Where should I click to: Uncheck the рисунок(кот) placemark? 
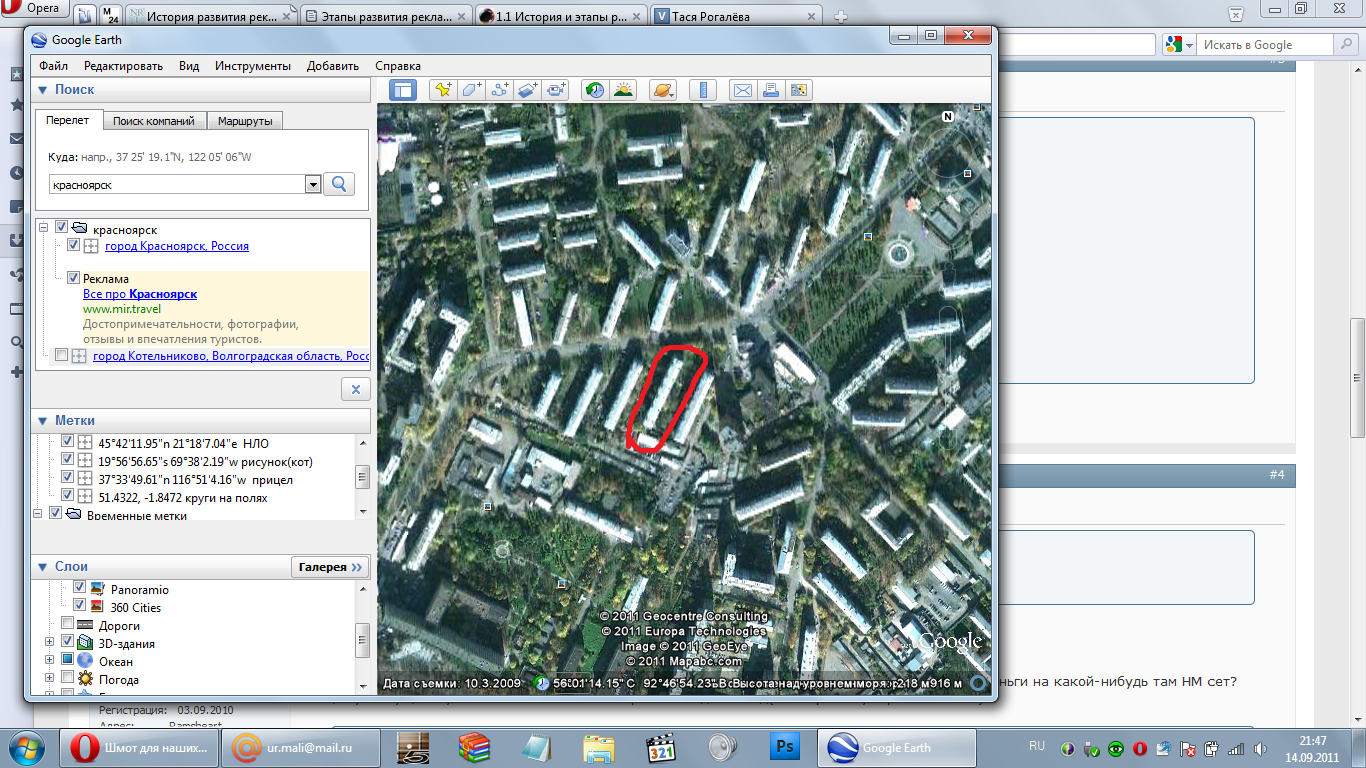67,460
